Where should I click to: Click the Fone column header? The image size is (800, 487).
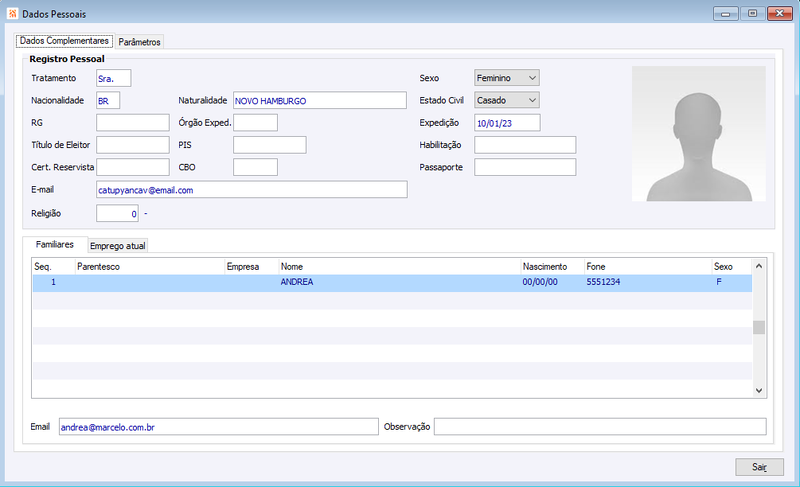point(648,267)
